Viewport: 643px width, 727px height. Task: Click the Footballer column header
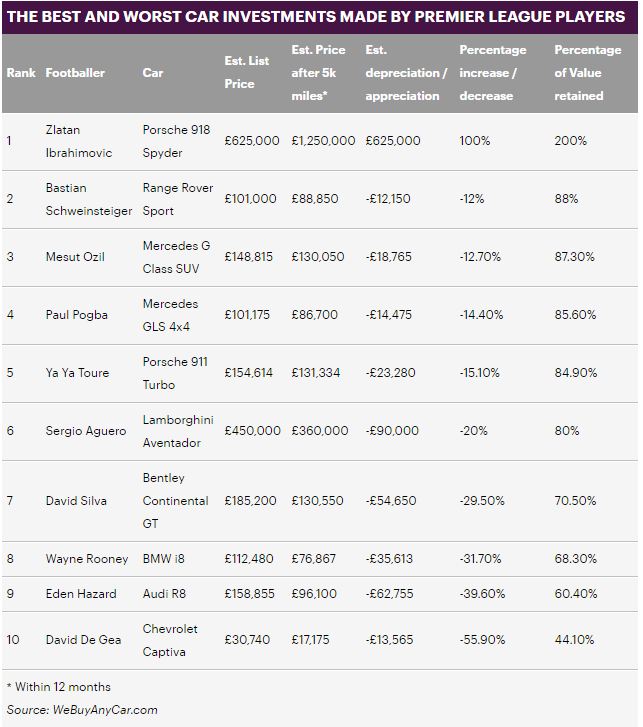pyautogui.click(x=75, y=73)
